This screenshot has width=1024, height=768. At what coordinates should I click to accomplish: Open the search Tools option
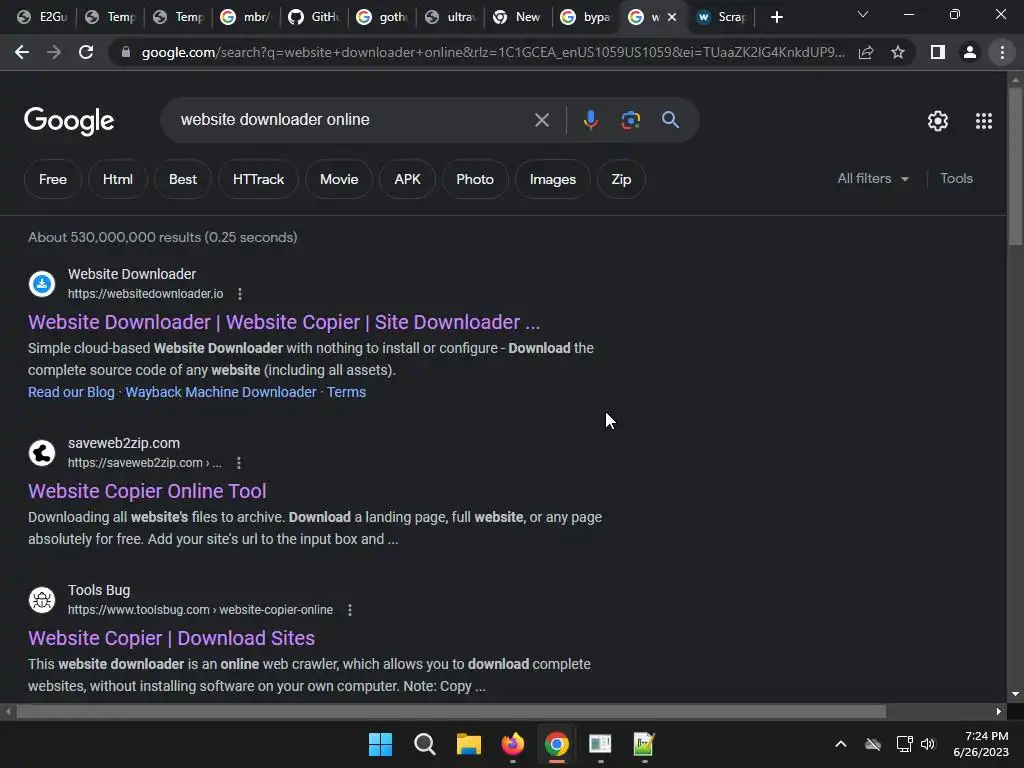957,179
